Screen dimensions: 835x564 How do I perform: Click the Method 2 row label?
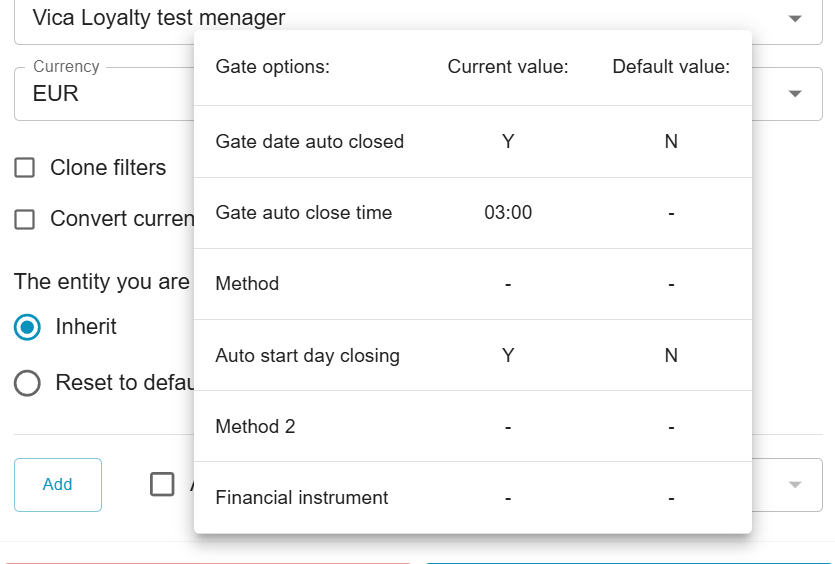click(256, 427)
